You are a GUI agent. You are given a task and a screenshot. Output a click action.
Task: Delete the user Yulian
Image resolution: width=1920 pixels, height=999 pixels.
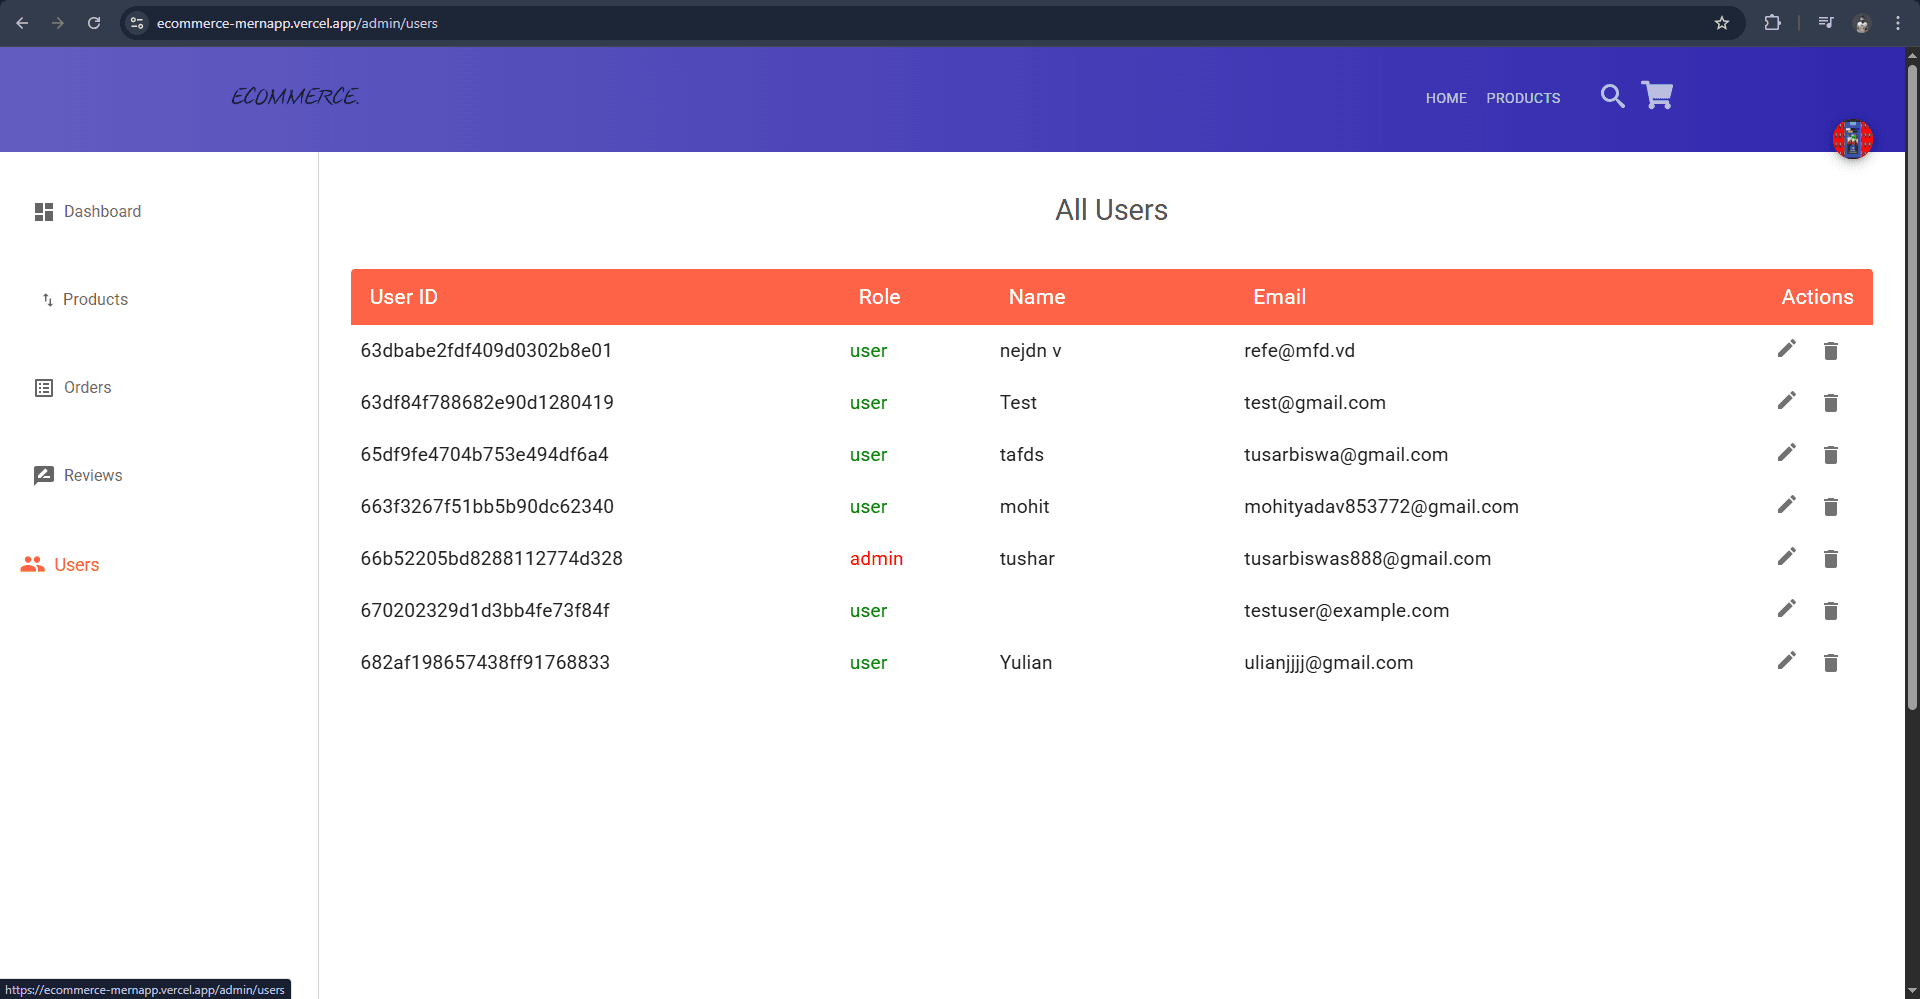(x=1831, y=662)
